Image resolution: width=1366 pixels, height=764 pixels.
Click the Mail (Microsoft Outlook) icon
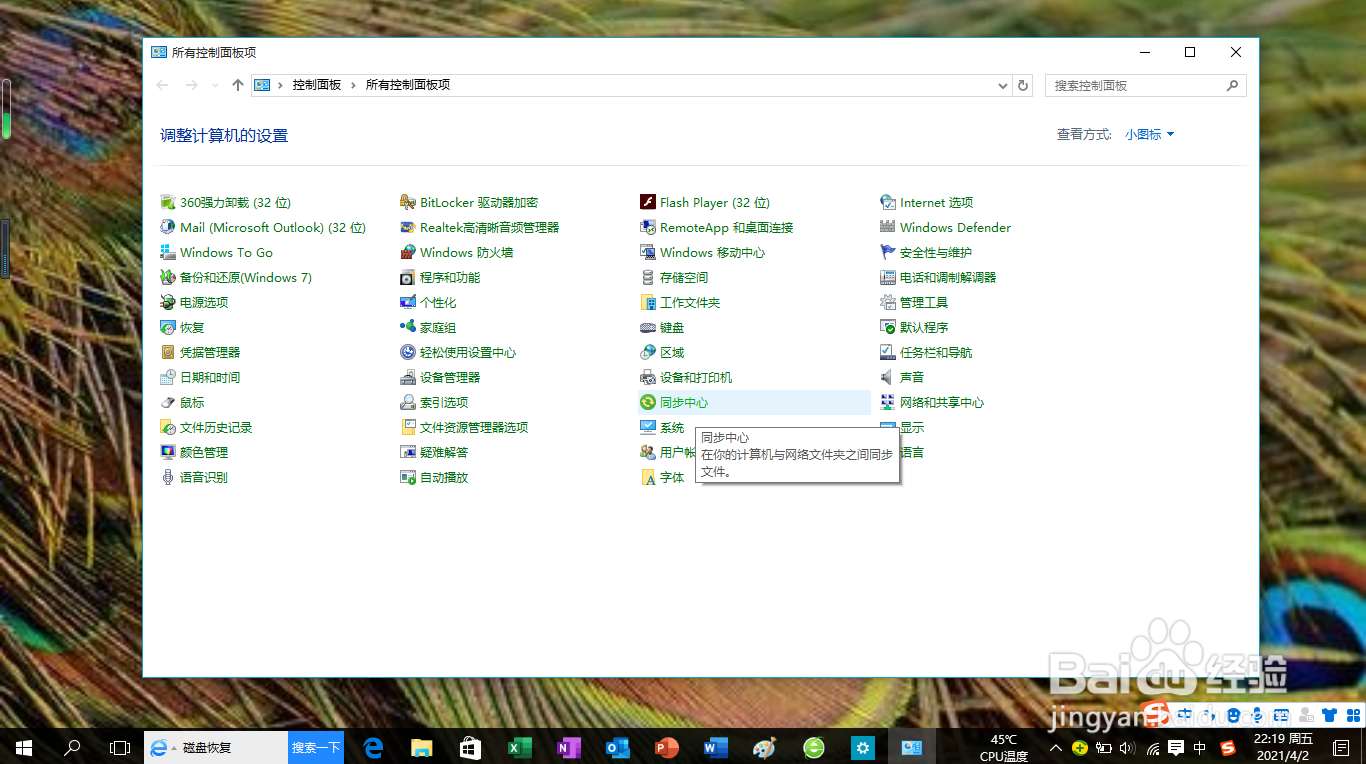click(168, 227)
